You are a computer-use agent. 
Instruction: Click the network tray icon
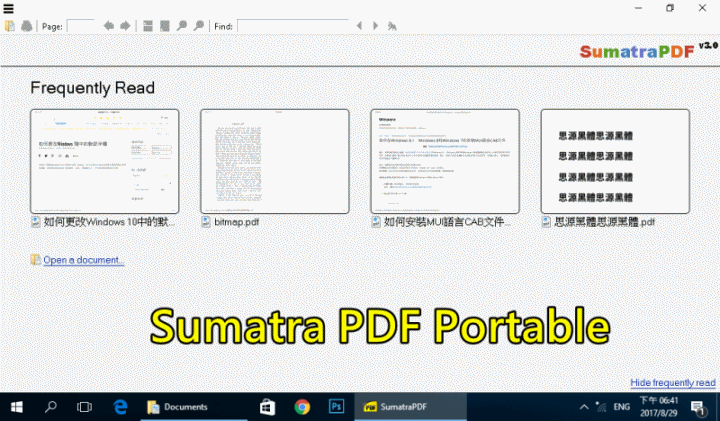[601, 407]
